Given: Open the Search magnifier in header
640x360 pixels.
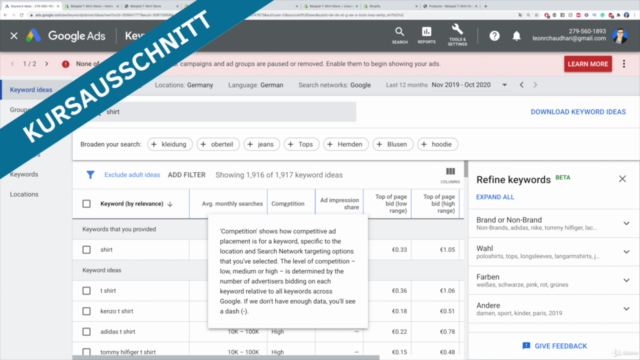Looking at the screenshot, I should [x=400, y=35].
